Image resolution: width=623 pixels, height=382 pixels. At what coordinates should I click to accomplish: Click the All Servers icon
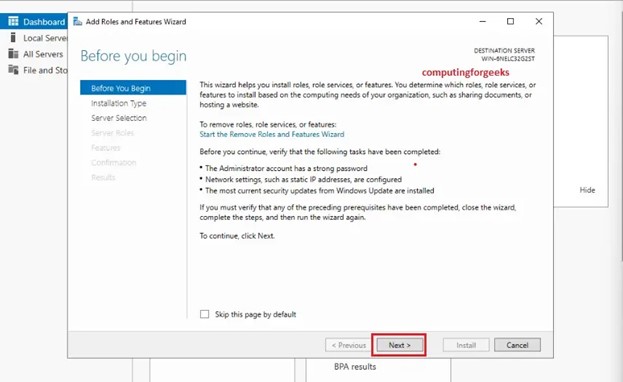[13, 54]
